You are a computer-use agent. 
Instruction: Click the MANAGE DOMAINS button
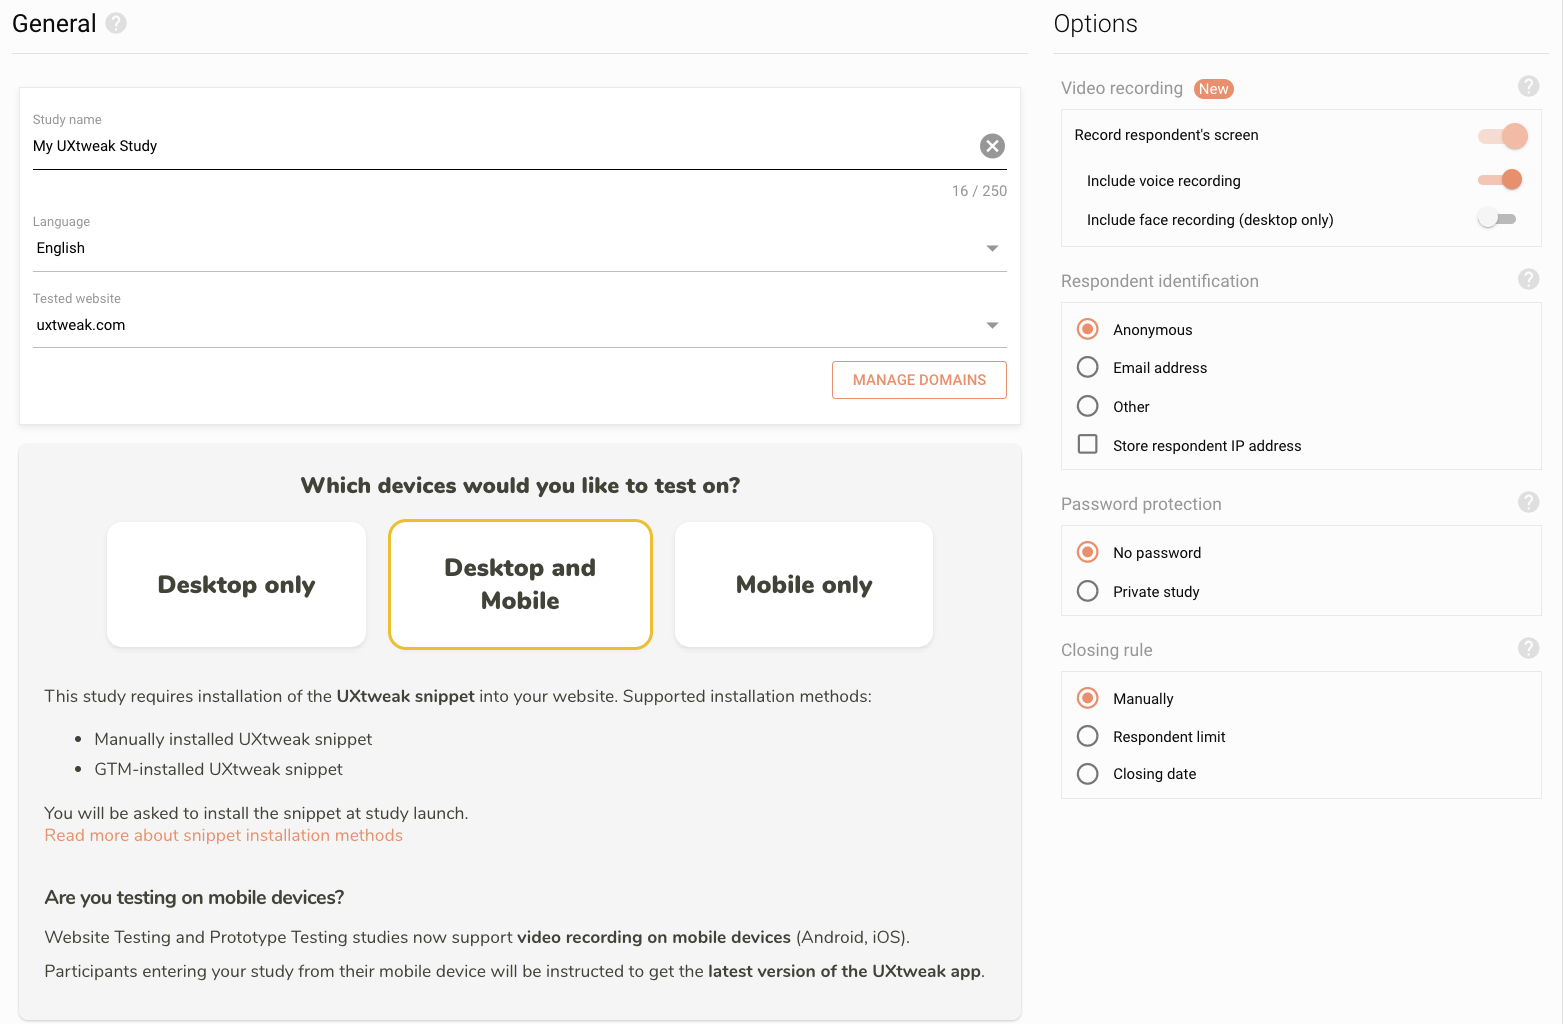click(x=919, y=380)
